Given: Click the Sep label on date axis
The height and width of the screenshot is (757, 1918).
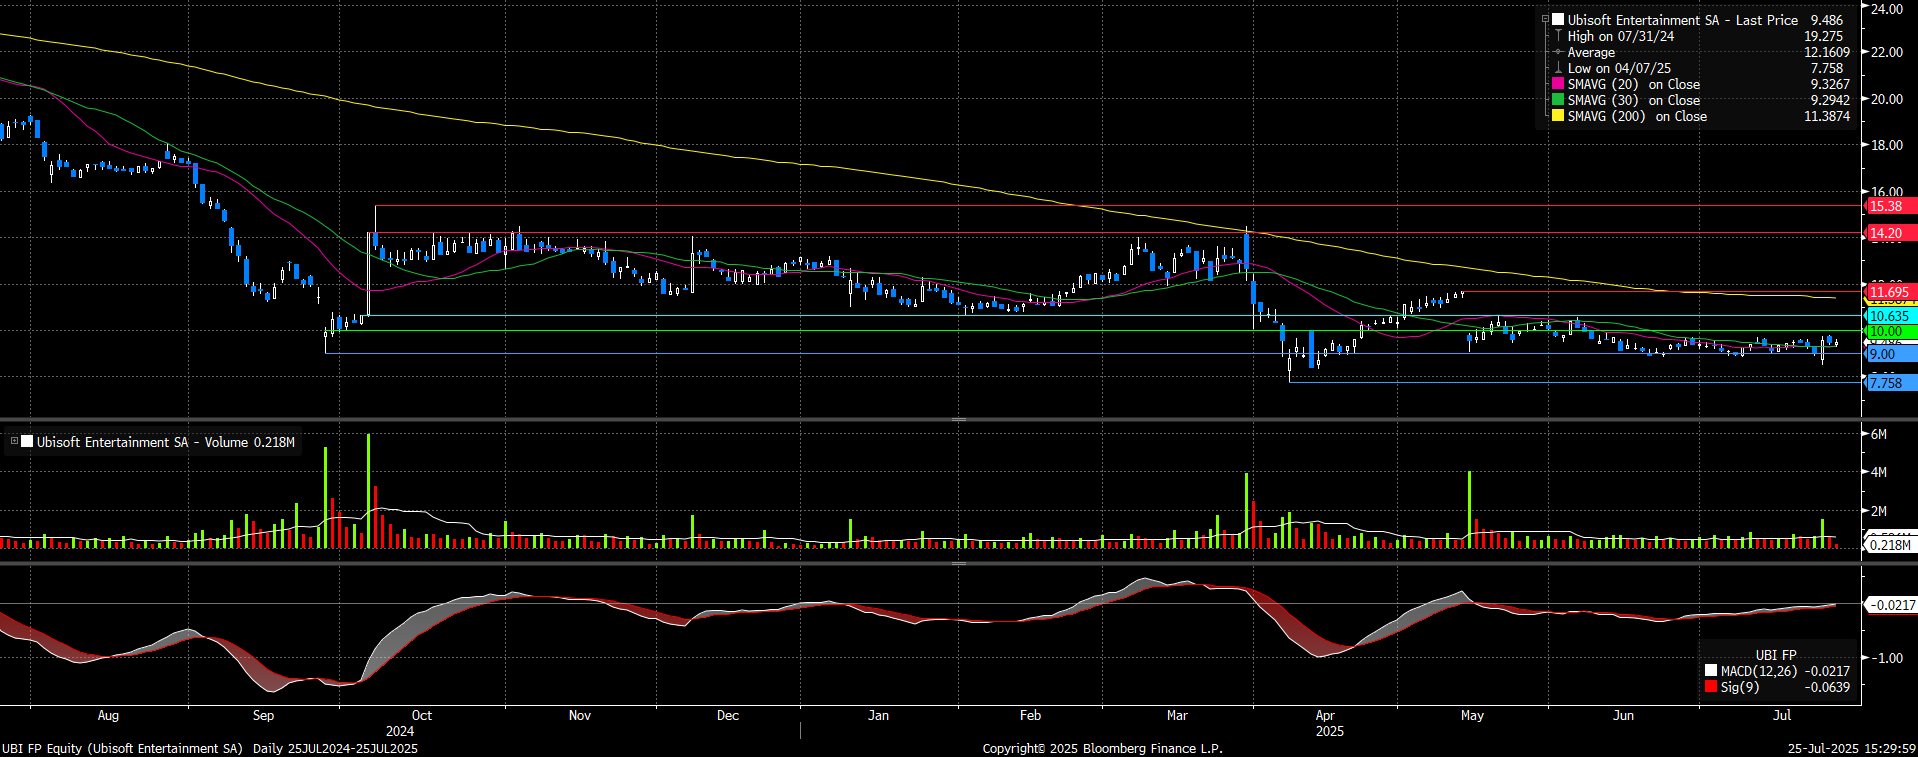Looking at the screenshot, I should pos(263,715).
